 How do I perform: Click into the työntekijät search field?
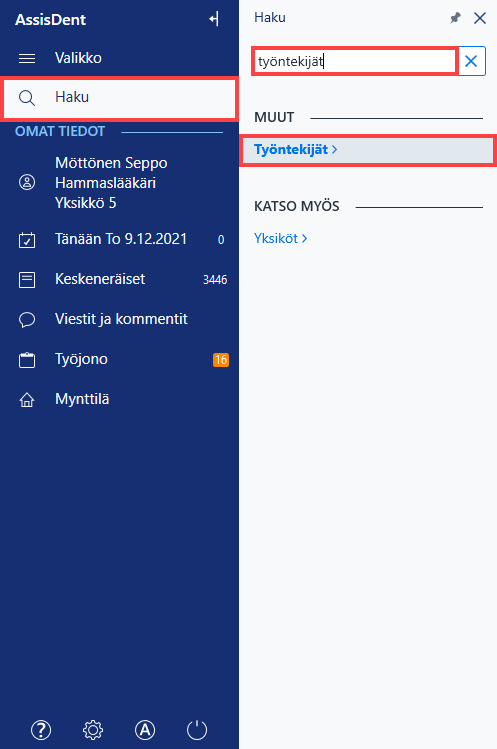[x=355, y=61]
